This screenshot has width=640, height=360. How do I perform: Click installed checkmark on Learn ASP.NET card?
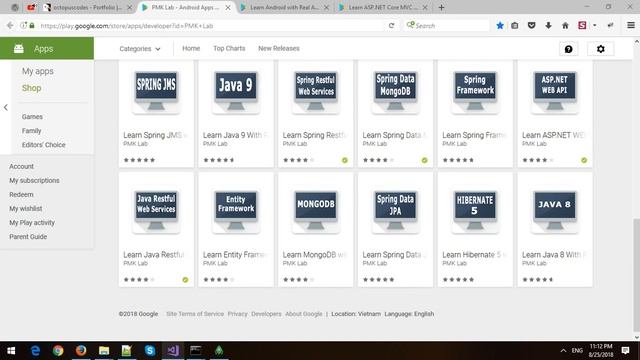click(x=584, y=160)
